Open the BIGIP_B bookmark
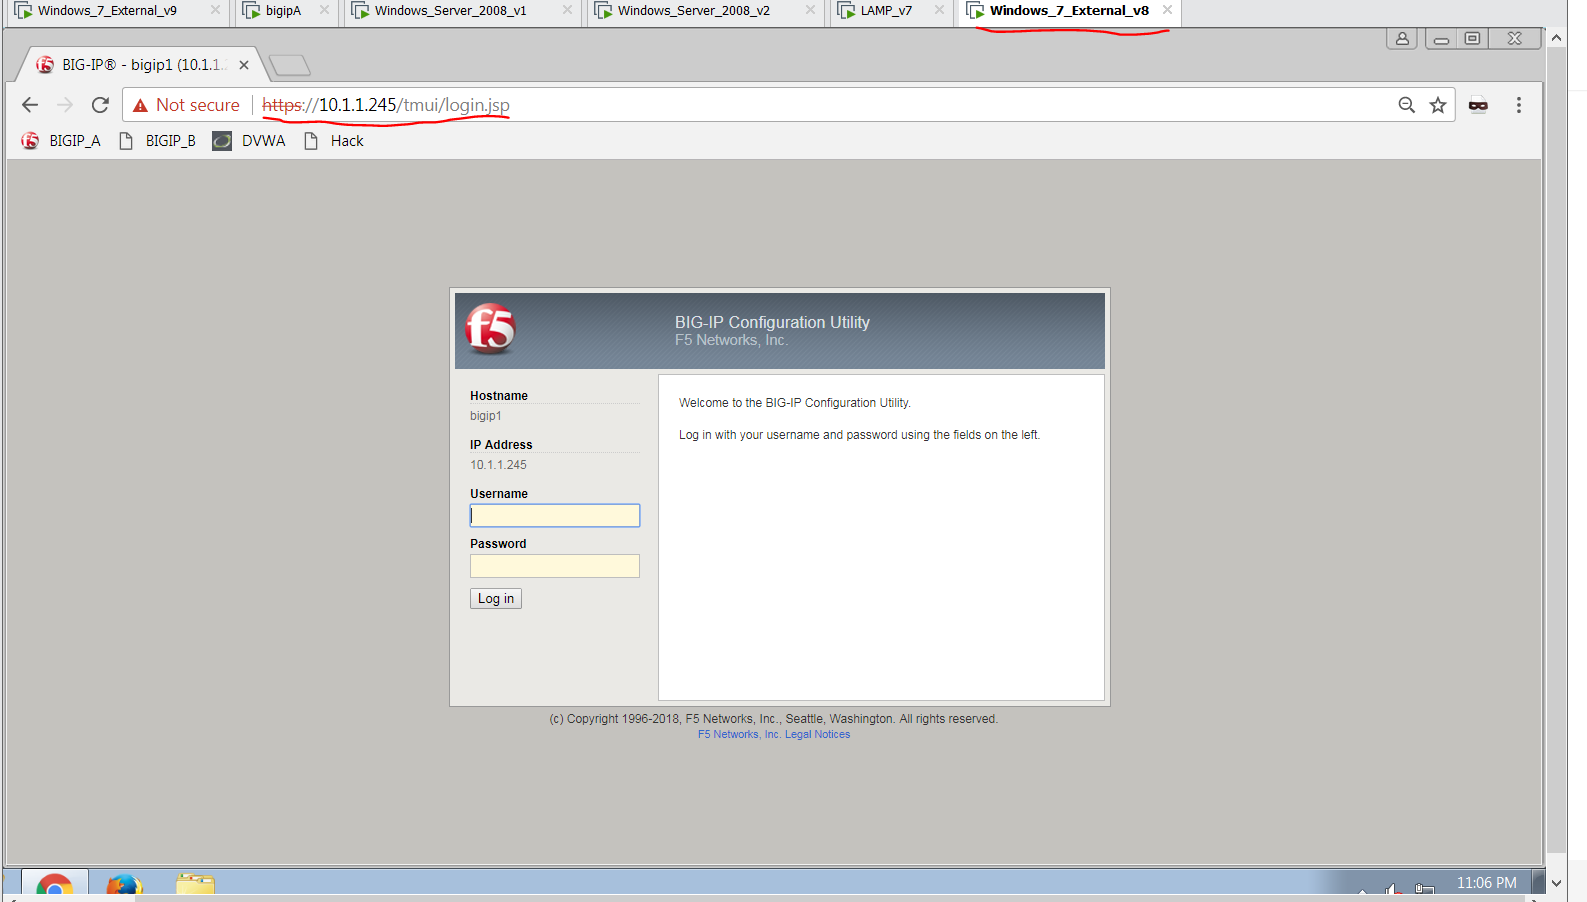Viewport: 1587px width, 902px height. [x=157, y=141]
